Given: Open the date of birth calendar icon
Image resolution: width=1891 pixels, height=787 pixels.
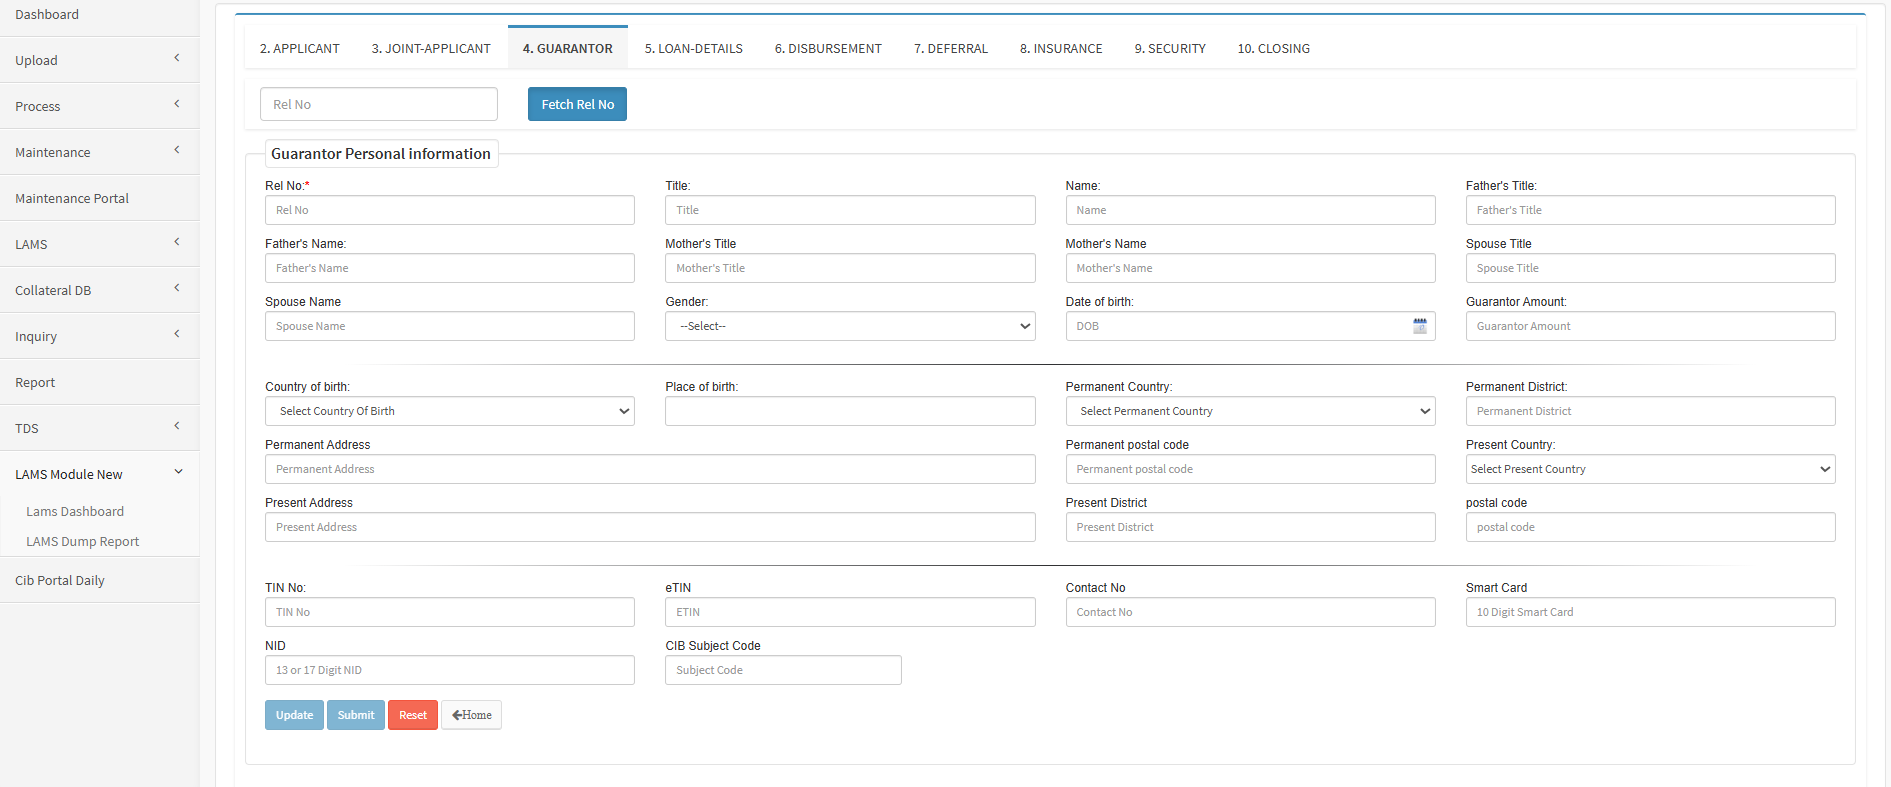Looking at the screenshot, I should coord(1419,326).
